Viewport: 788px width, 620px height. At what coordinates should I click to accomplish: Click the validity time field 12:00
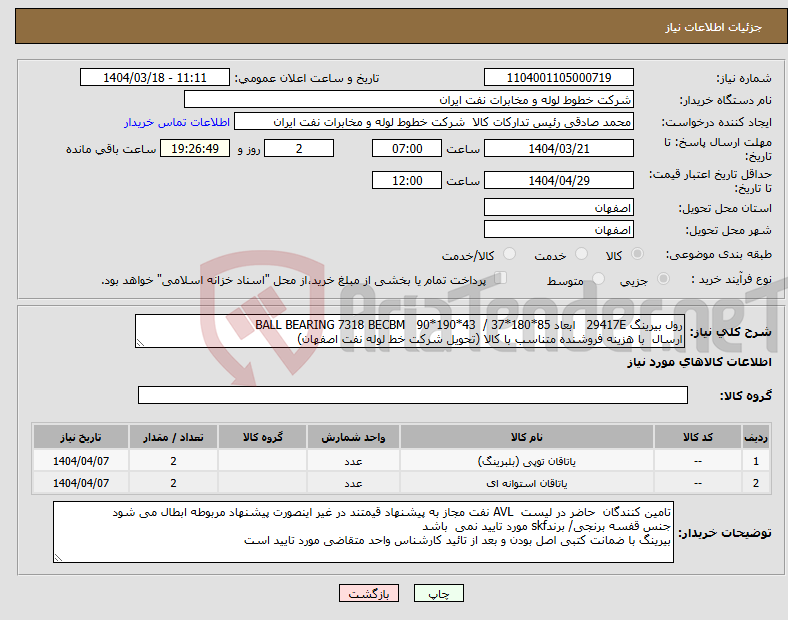(407, 180)
